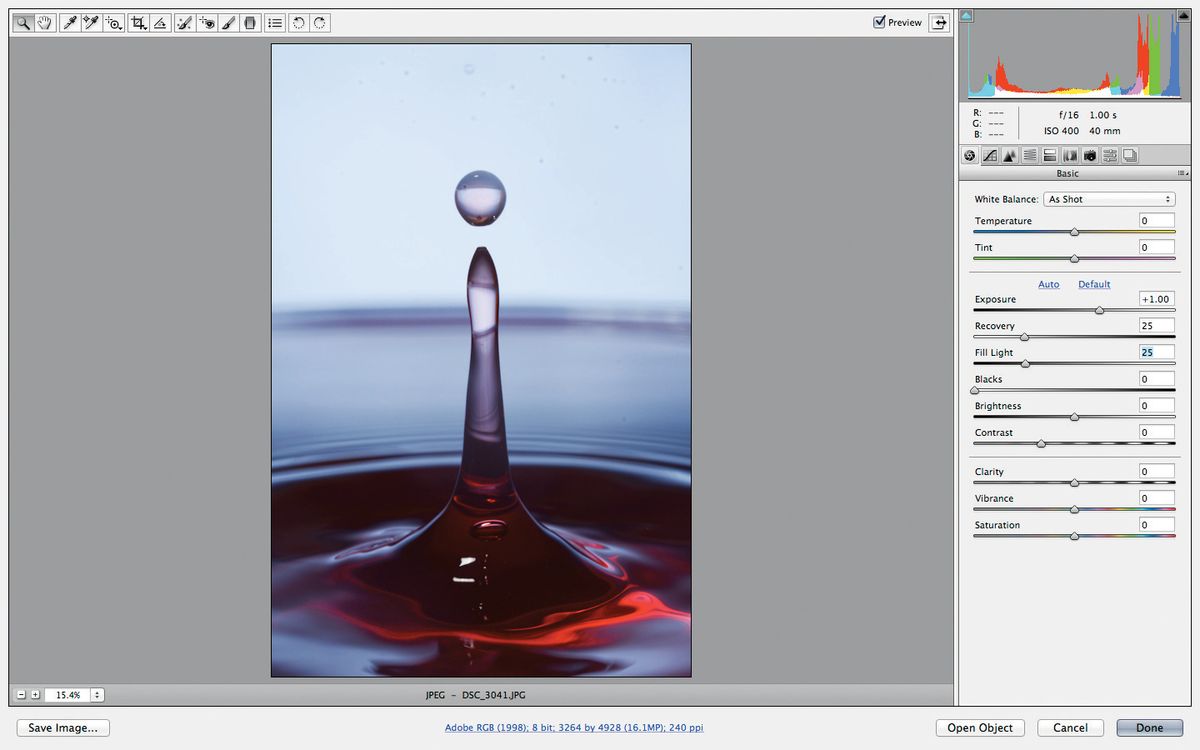
Task: Activate the Crop tool
Action: point(139,22)
